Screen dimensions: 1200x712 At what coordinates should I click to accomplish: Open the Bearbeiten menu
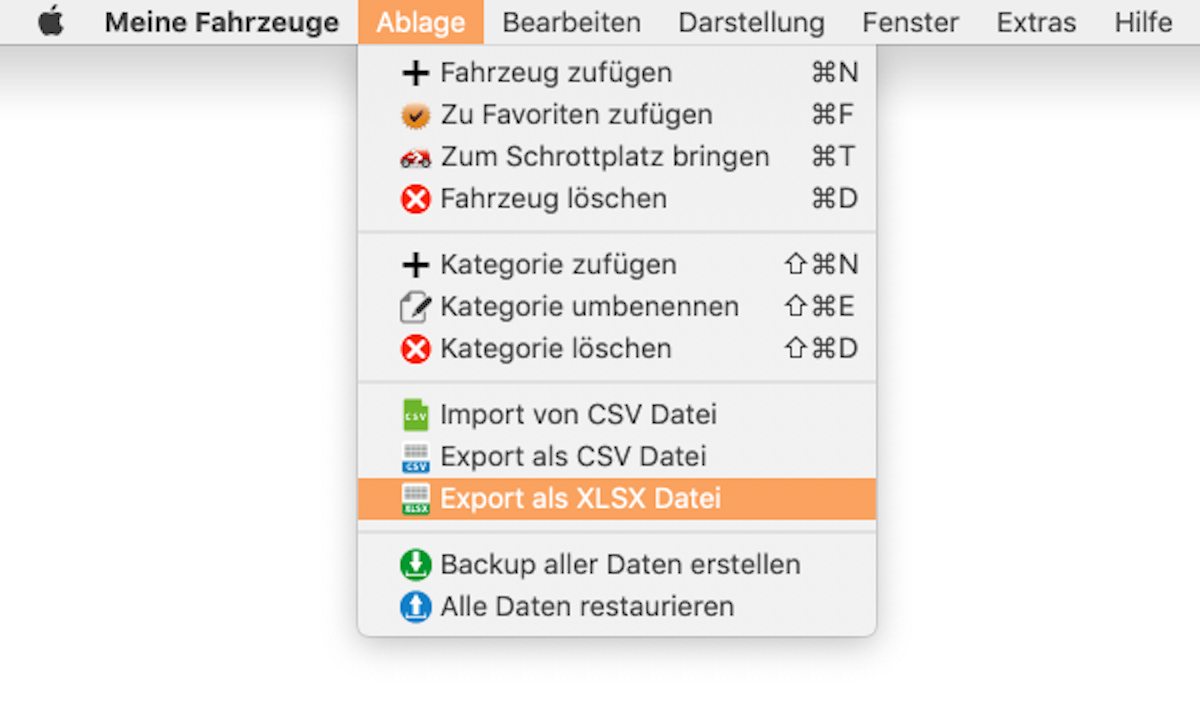(571, 22)
